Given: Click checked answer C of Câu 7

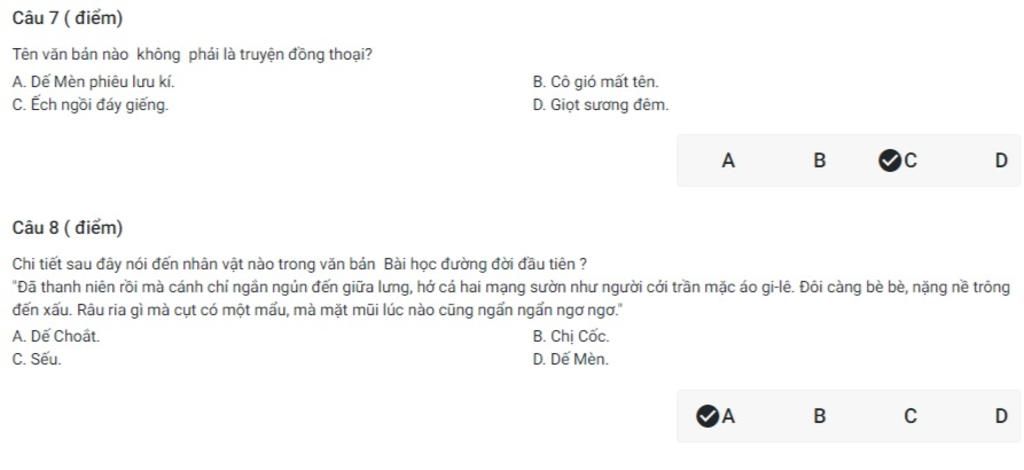Looking at the screenshot, I should (899, 161).
